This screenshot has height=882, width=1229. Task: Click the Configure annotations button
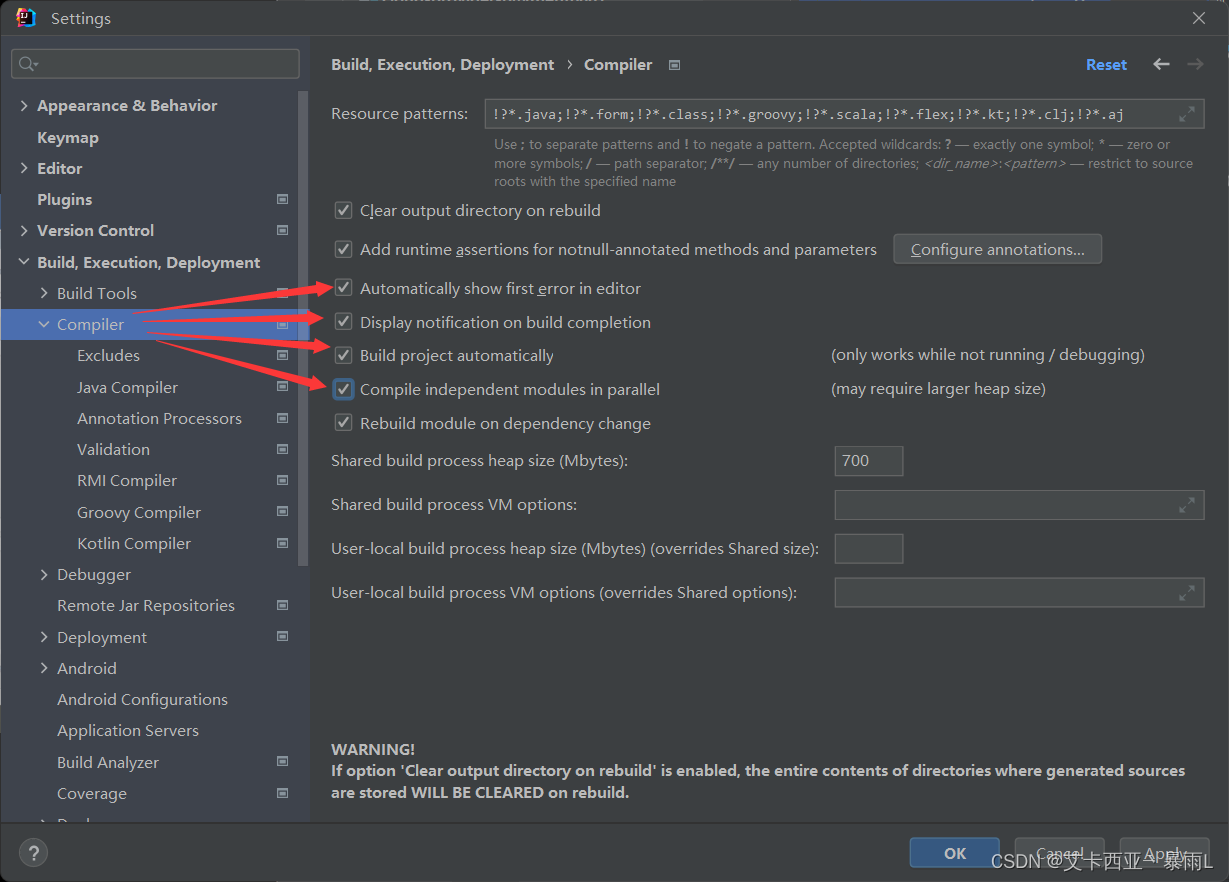[997, 249]
